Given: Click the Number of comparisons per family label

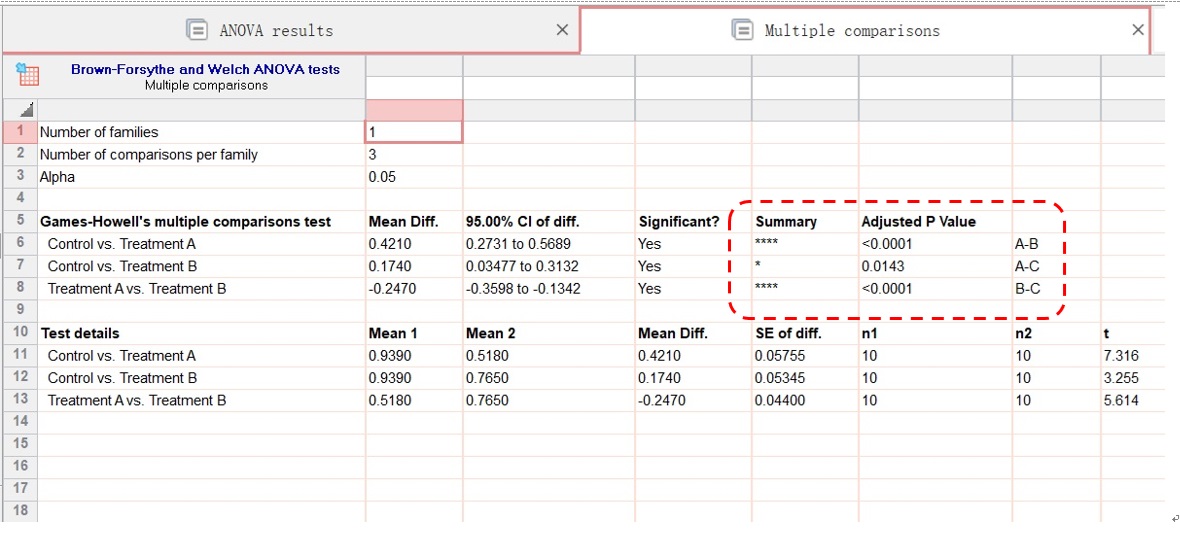Looking at the screenshot, I should click(149, 155).
